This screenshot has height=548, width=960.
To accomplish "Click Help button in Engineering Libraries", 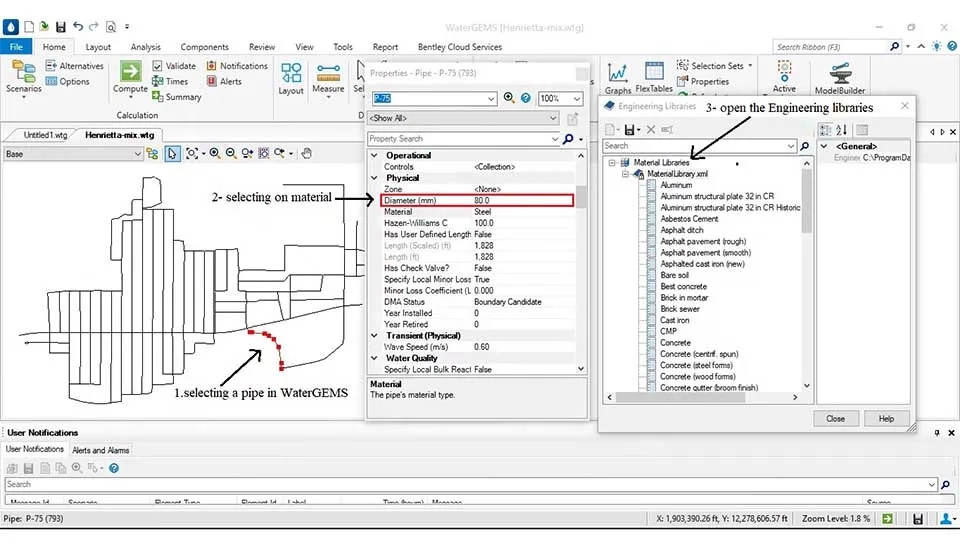I will tap(886, 418).
